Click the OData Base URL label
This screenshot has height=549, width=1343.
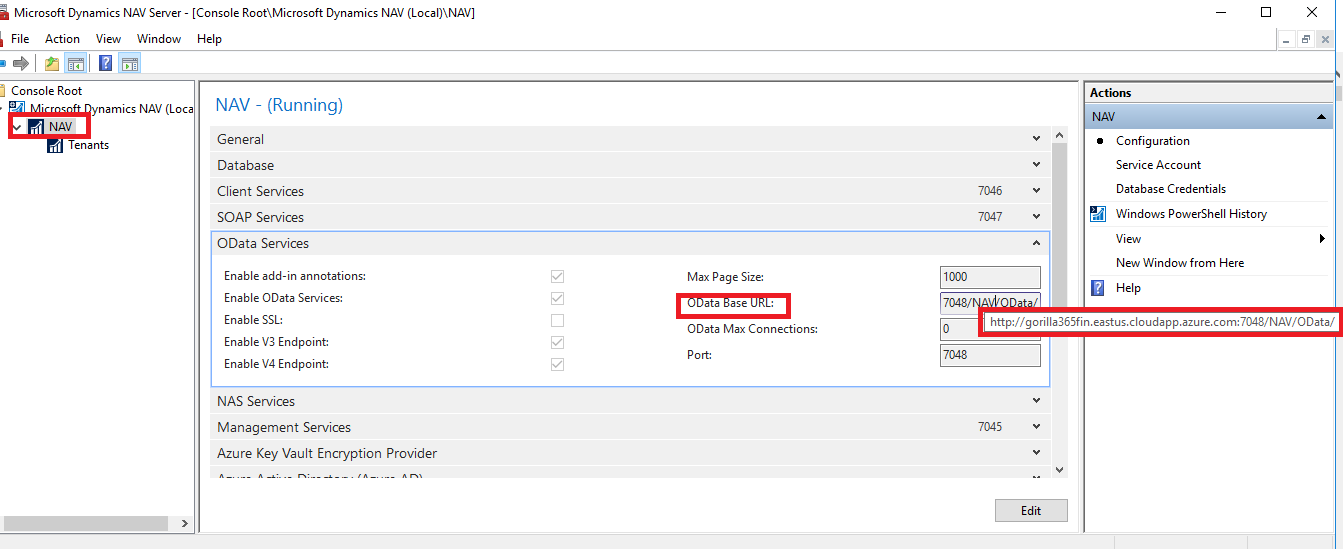click(x=730, y=303)
